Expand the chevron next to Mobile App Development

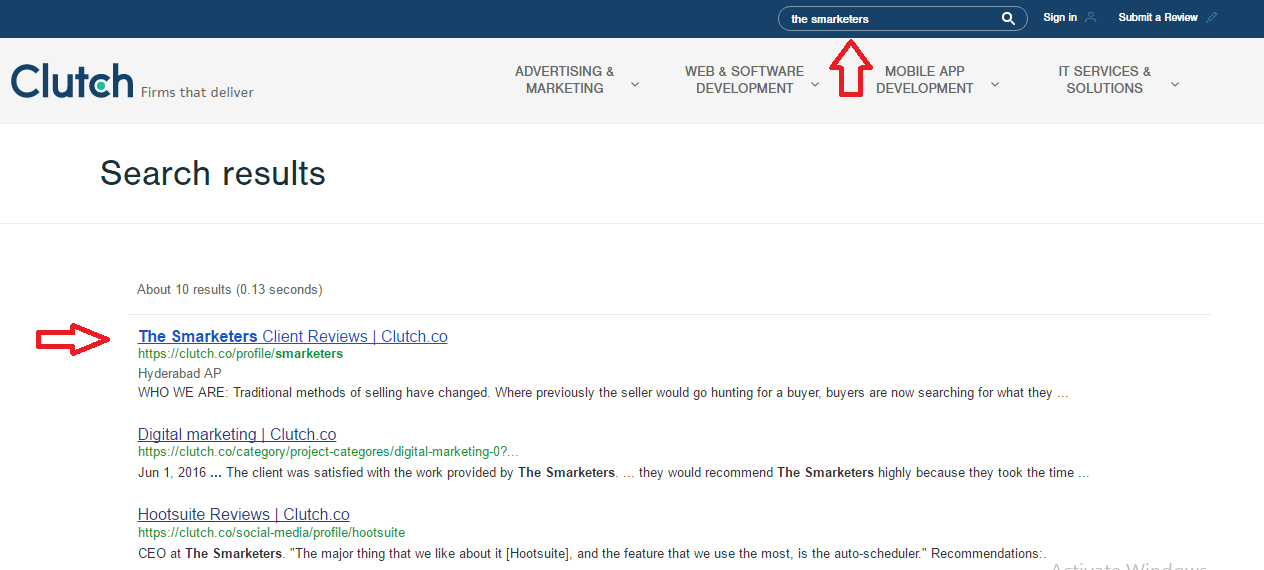point(995,84)
